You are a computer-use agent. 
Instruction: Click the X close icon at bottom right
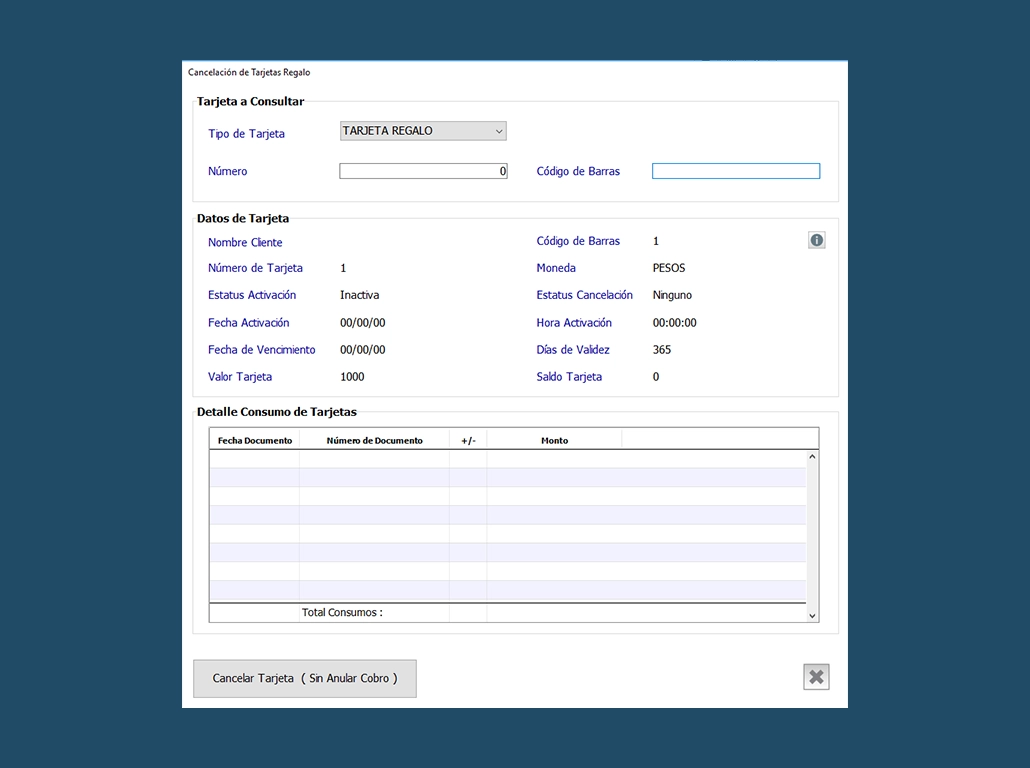816,677
